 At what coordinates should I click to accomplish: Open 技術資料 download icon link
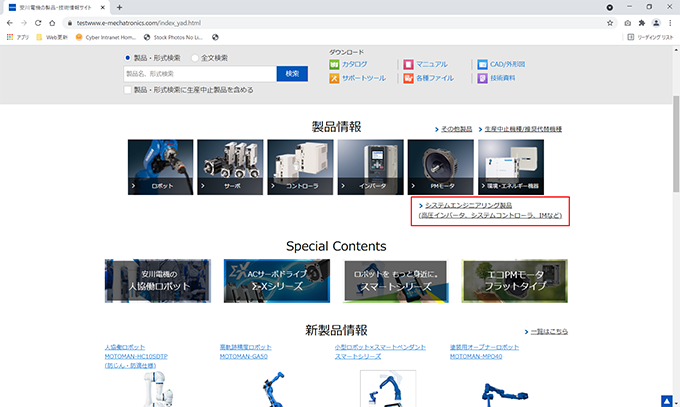(x=497, y=78)
